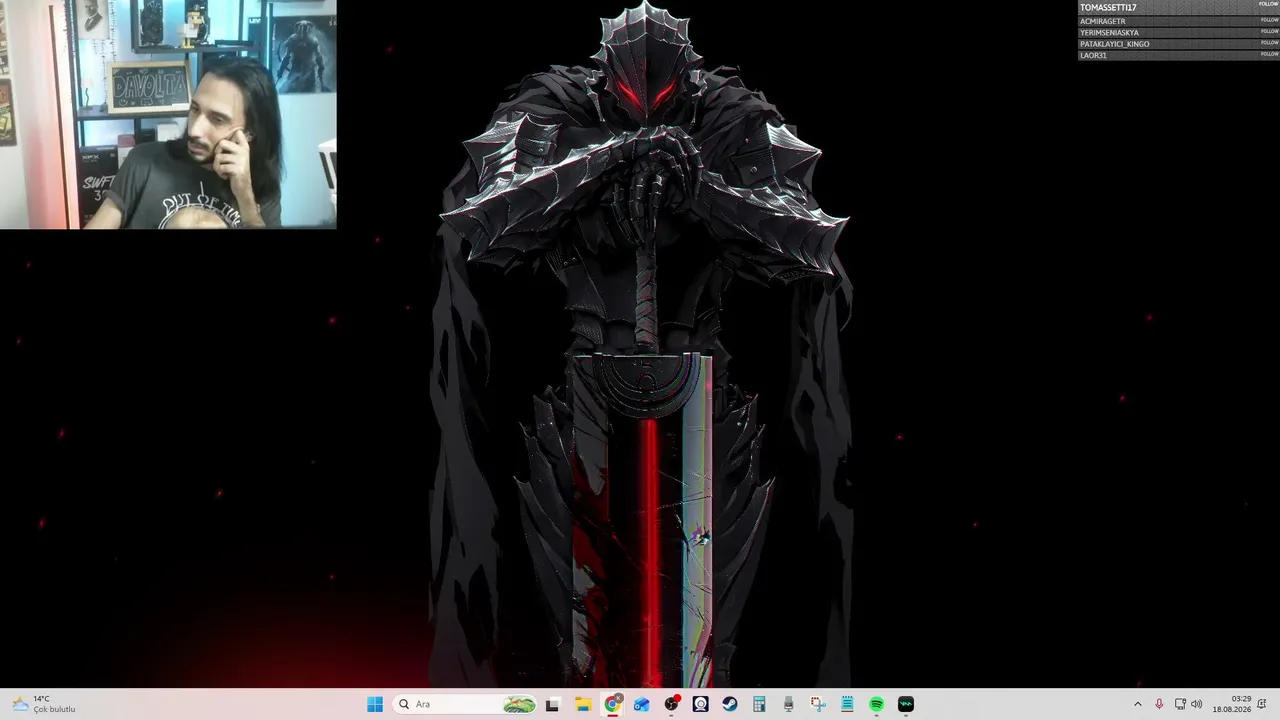Open File Explorer from the taskbar

pyautogui.click(x=583, y=704)
